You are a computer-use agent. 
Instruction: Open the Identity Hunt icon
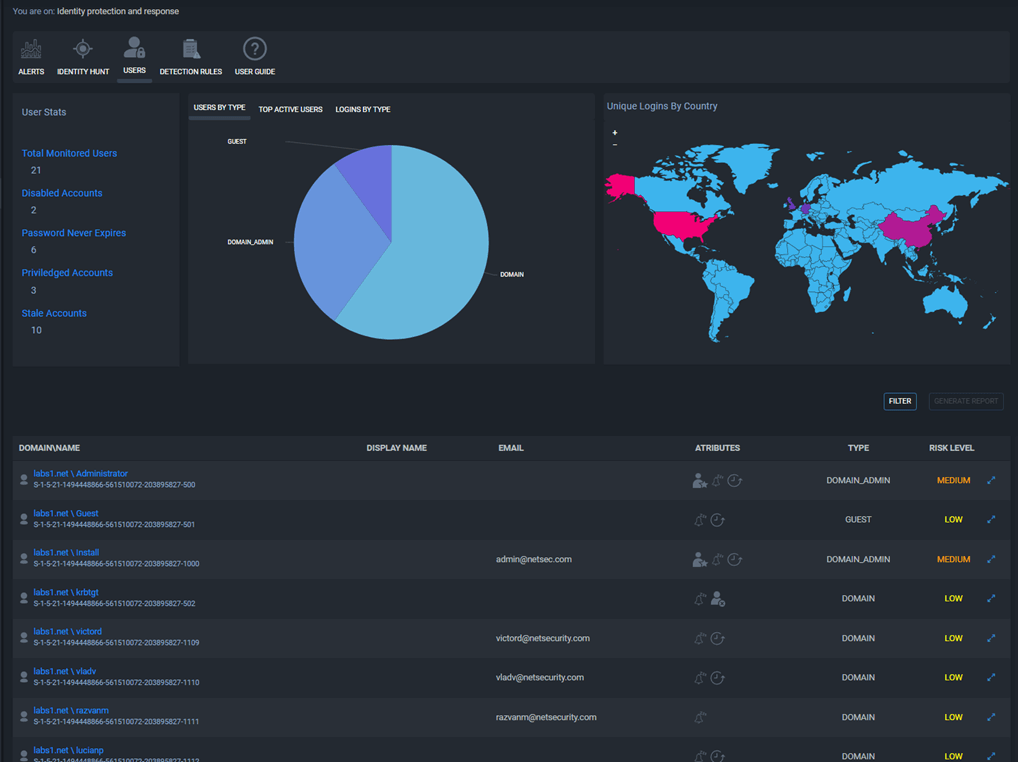(x=83, y=49)
